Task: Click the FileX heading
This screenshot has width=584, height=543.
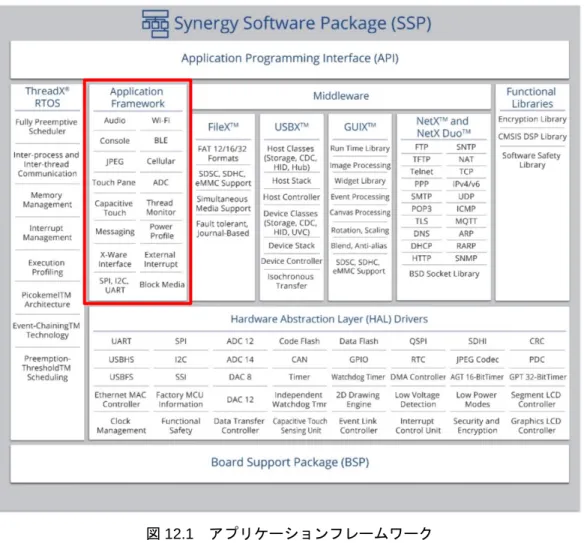Action: [x=223, y=127]
